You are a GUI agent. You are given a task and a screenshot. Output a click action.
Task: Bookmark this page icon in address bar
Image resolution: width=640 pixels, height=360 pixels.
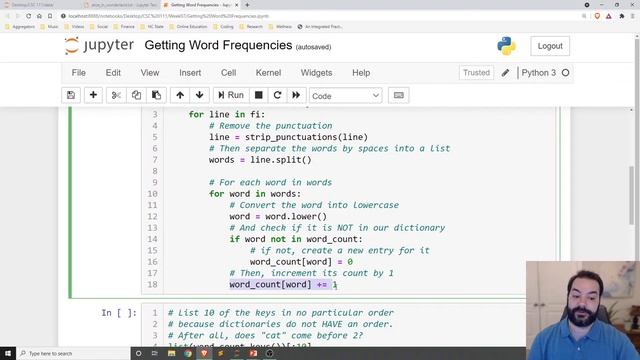50,16
